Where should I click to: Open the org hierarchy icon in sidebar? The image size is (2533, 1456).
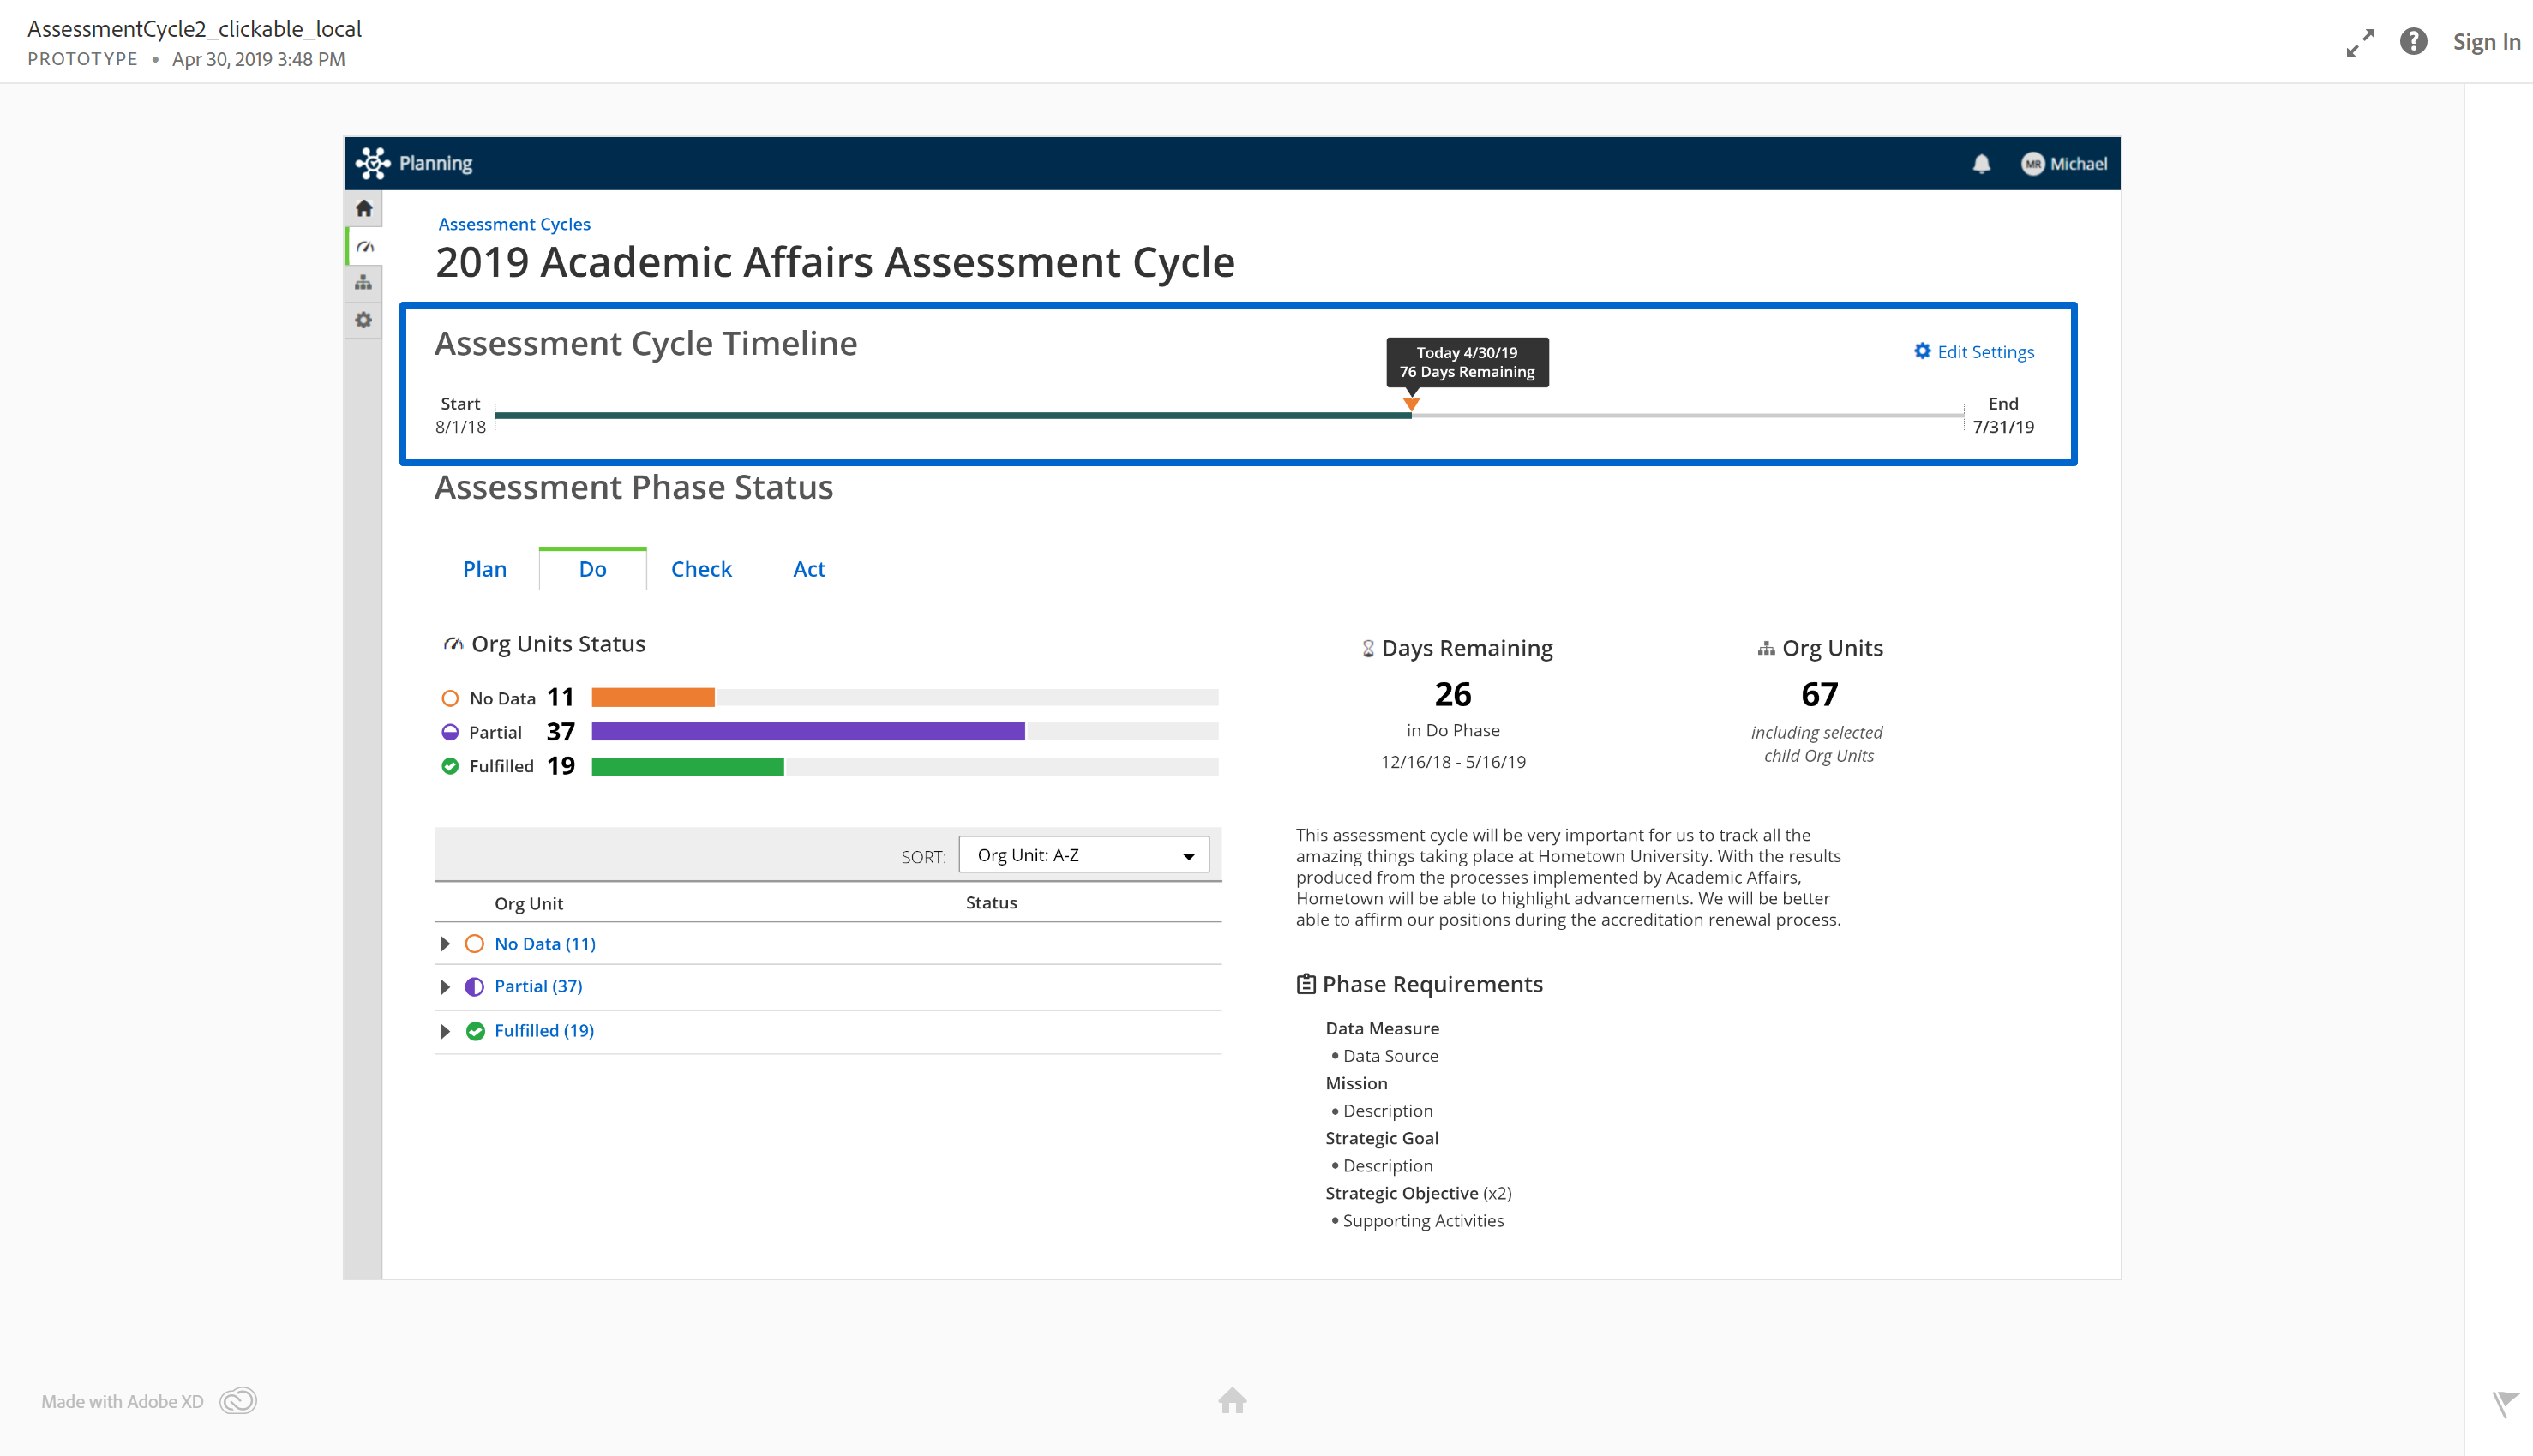coord(364,283)
